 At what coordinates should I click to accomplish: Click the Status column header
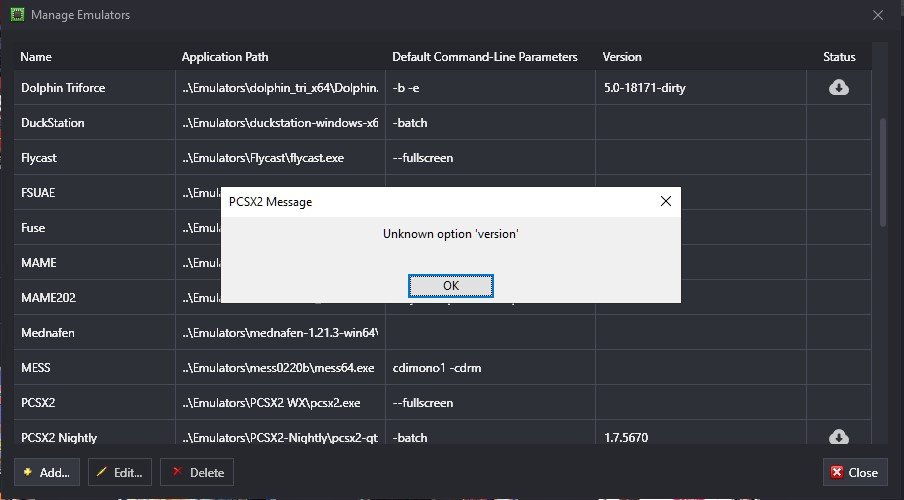tap(839, 57)
